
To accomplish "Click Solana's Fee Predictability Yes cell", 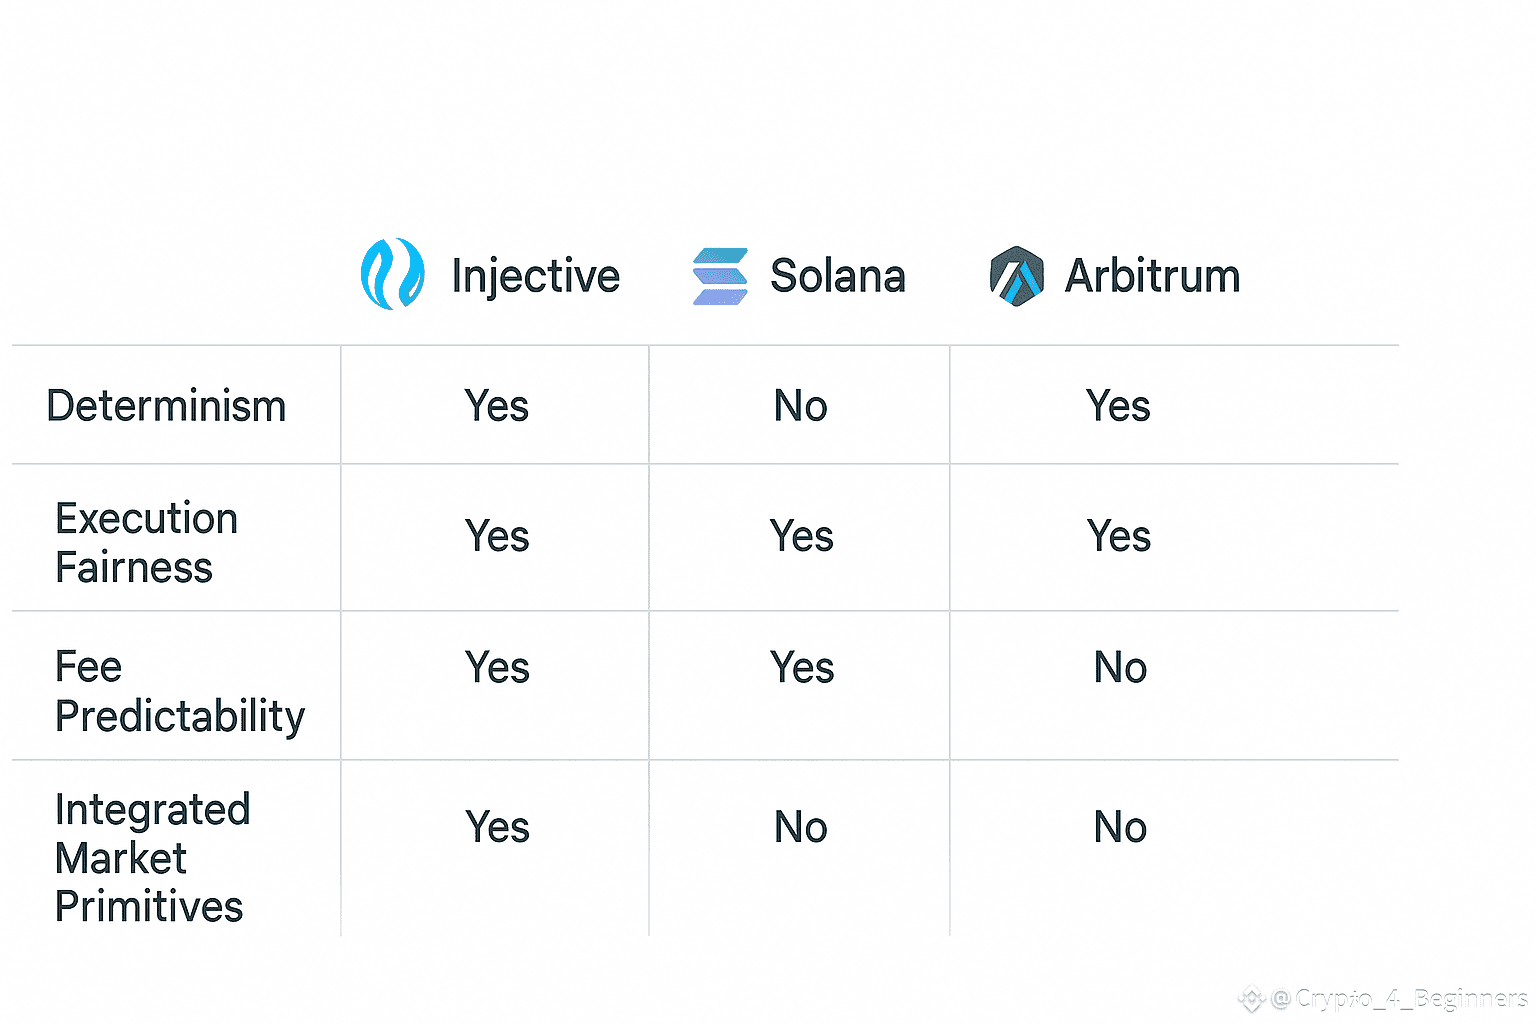I will coord(801,667).
